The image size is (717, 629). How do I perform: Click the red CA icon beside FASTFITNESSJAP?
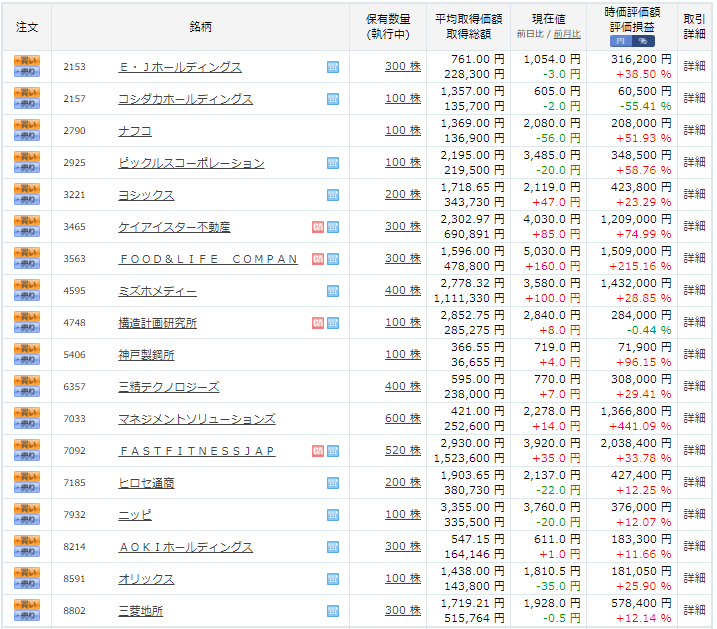pos(318,451)
